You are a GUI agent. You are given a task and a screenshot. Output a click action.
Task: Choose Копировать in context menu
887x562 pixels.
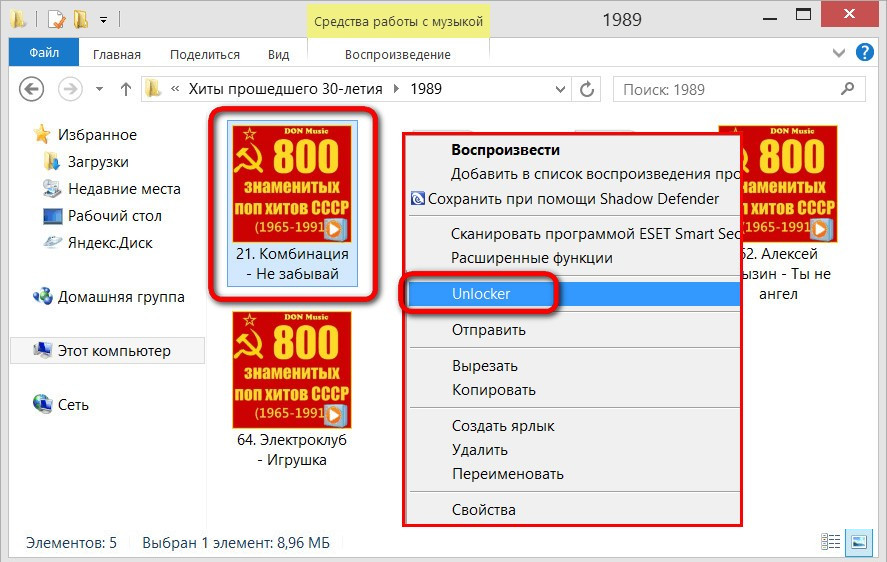[x=494, y=391]
